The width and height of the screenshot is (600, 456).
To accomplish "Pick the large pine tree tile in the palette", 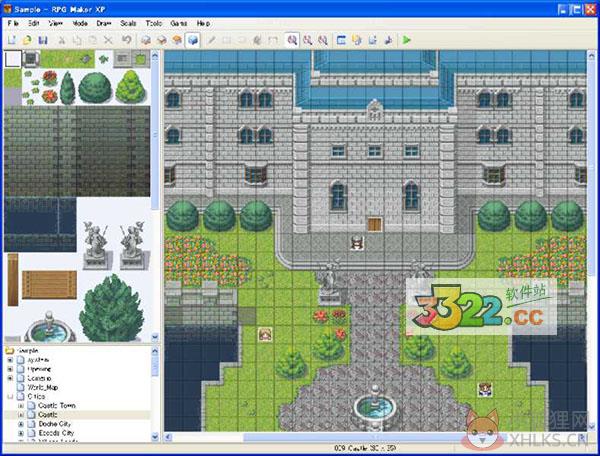I will pos(112,308).
